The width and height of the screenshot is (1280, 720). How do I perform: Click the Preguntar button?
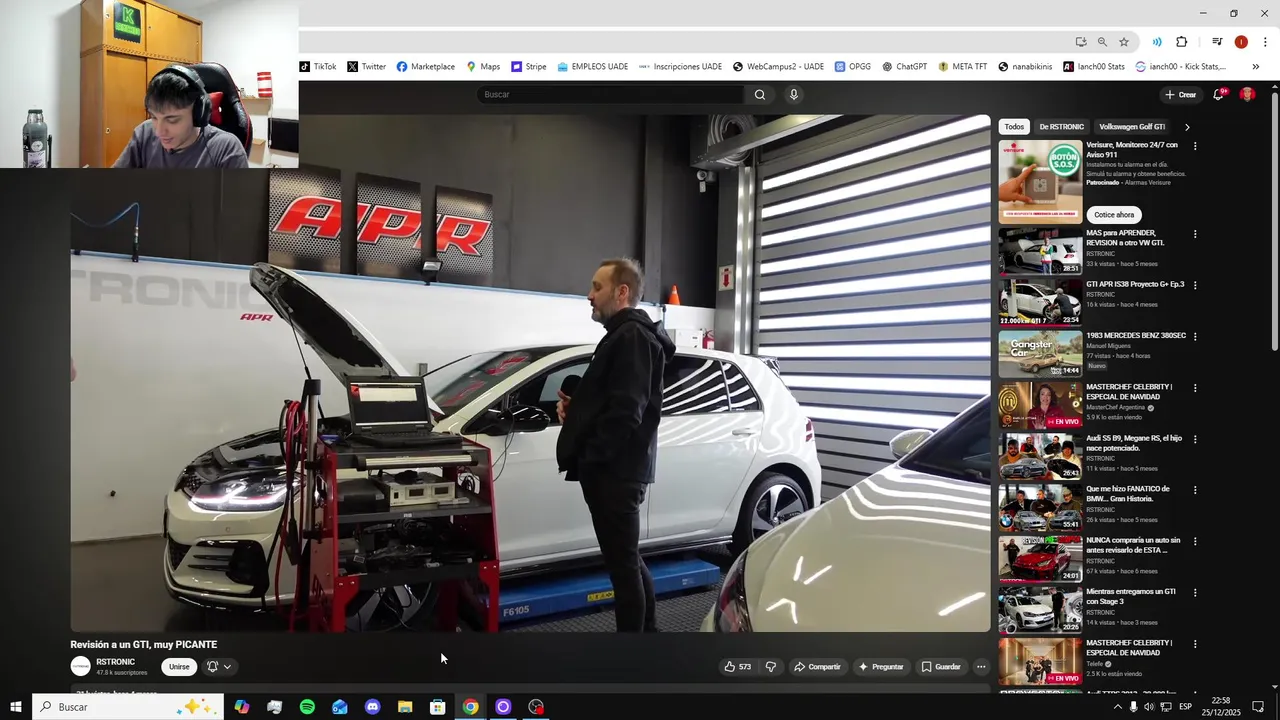880,667
